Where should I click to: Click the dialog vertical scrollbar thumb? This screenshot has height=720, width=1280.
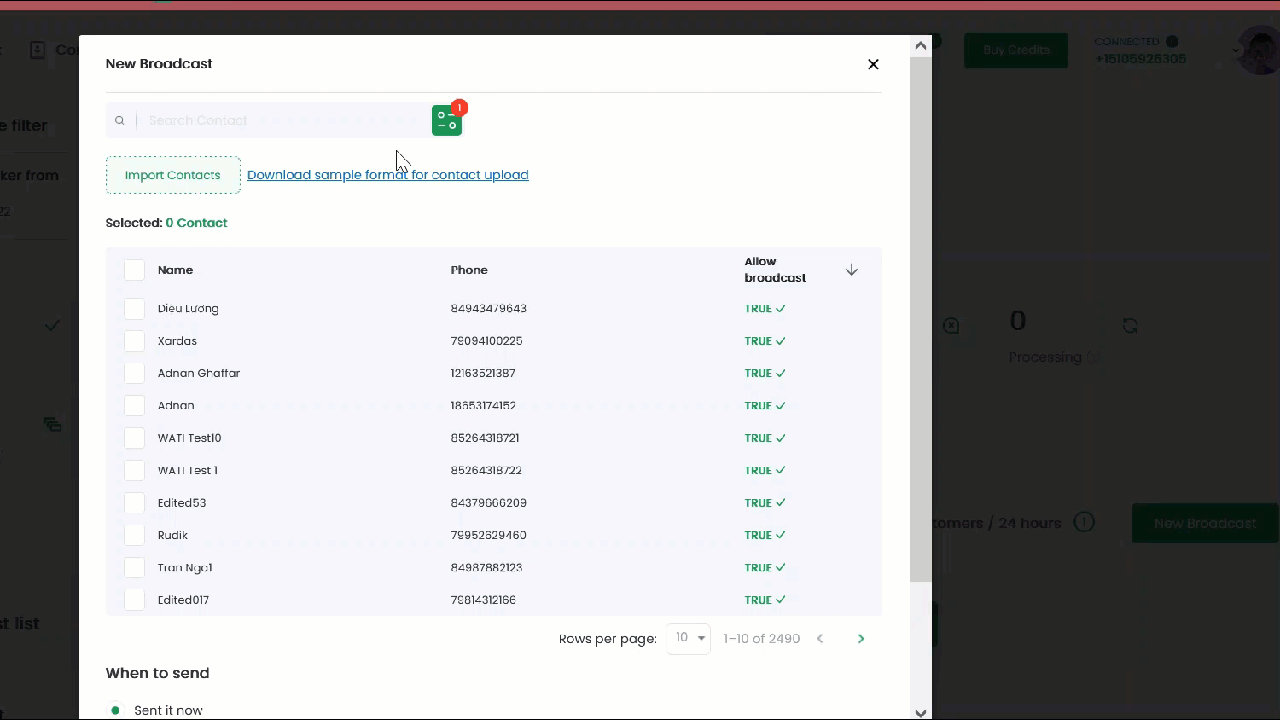[921, 320]
